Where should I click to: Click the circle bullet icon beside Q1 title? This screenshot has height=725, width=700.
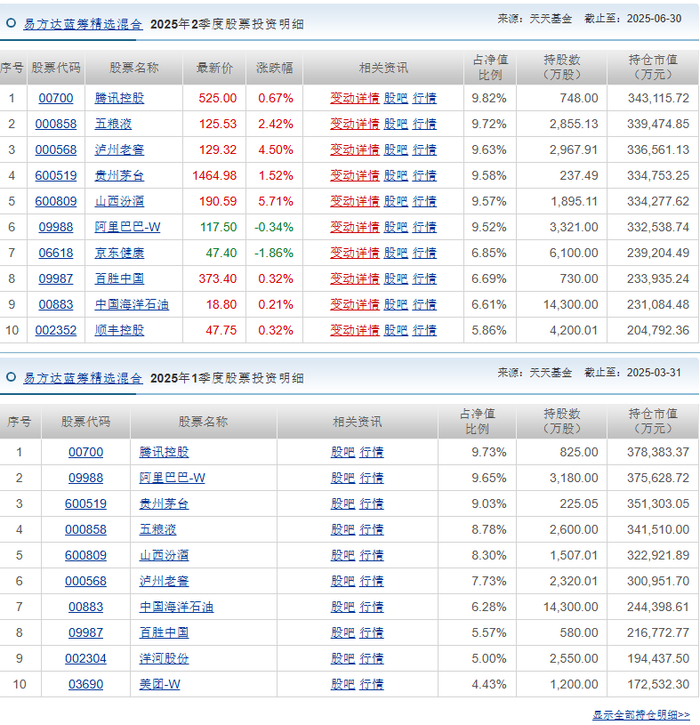[11, 377]
